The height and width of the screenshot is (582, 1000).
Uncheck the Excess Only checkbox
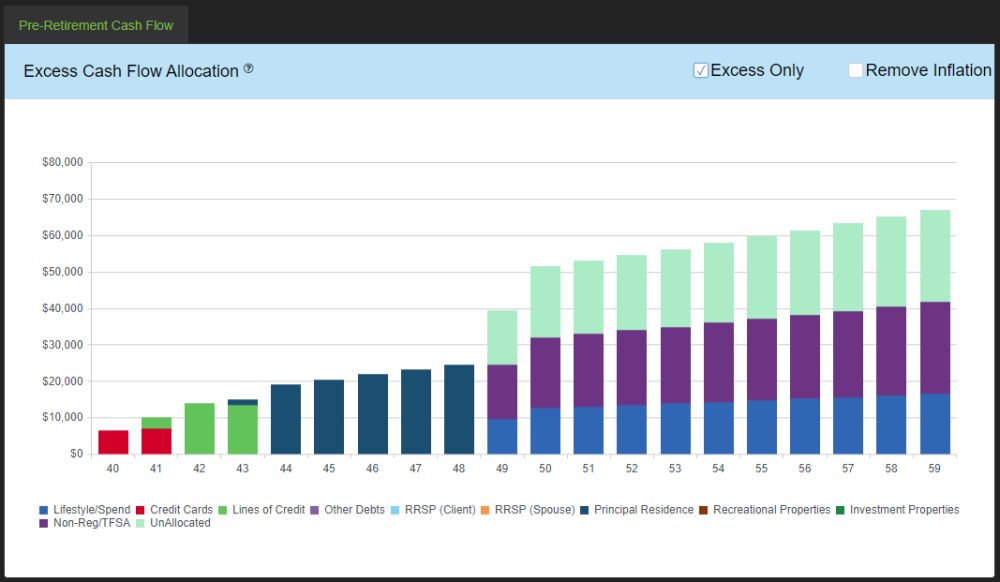pyautogui.click(x=700, y=70)
